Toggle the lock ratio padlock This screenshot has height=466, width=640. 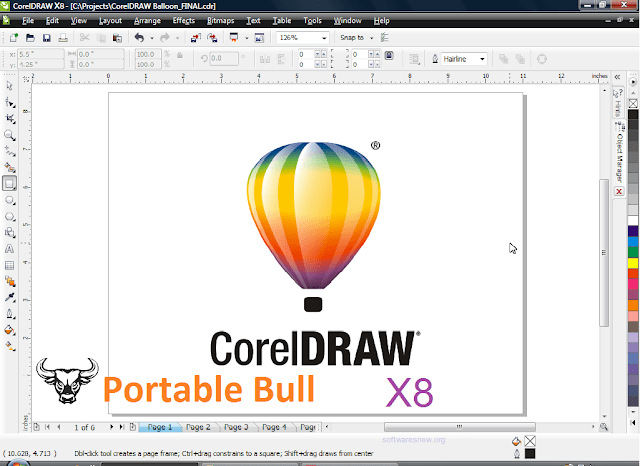[x=180, y=55]
